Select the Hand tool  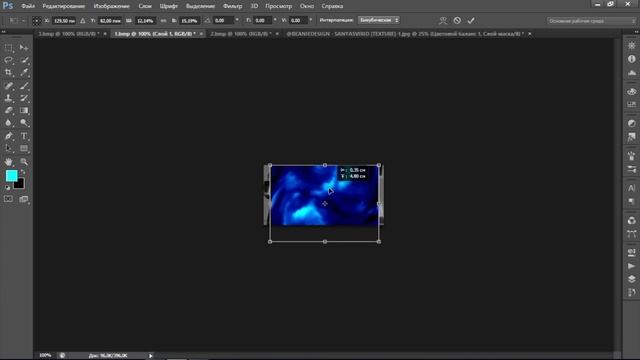[x=9, y=162]
